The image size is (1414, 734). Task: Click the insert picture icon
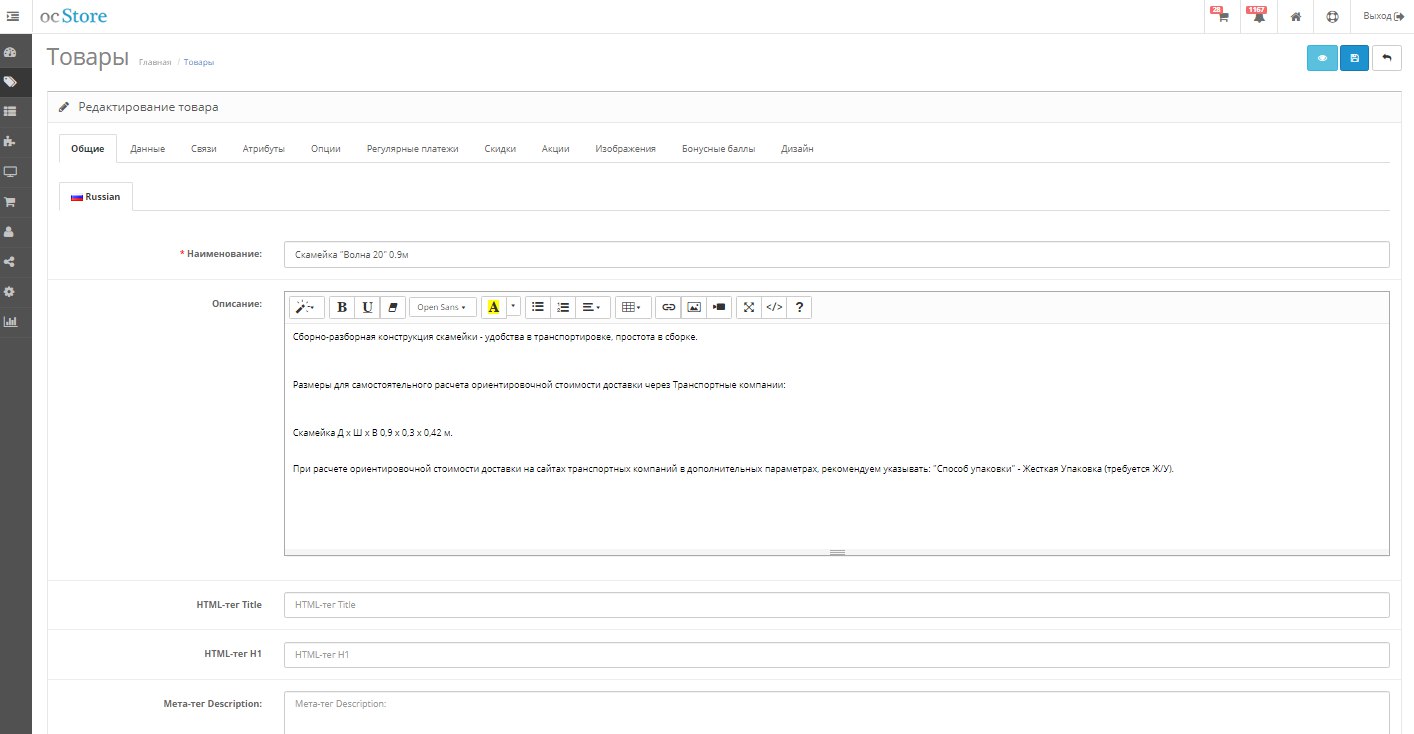coord(694,307)
